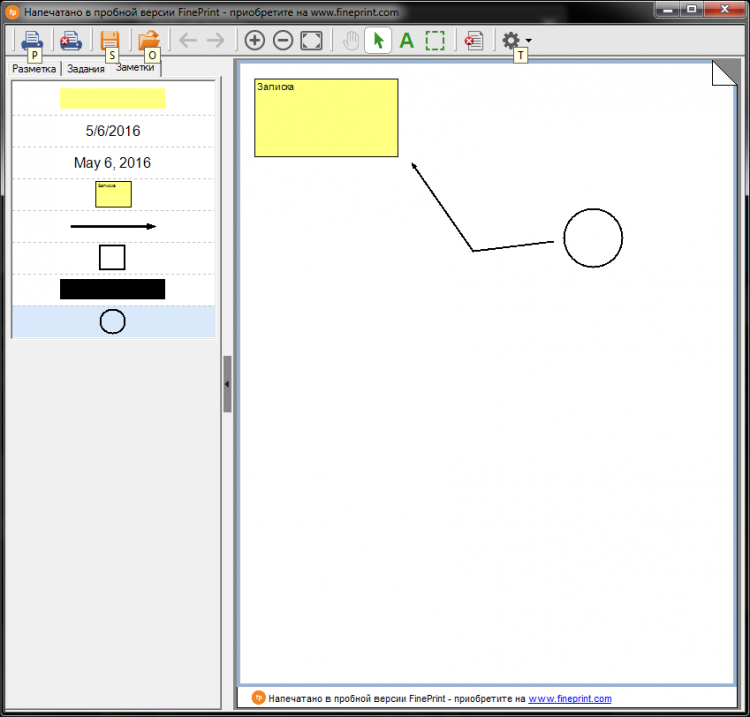Open the gear settings dropdown
Screen dimensions: 750x717
click(515, 40)
